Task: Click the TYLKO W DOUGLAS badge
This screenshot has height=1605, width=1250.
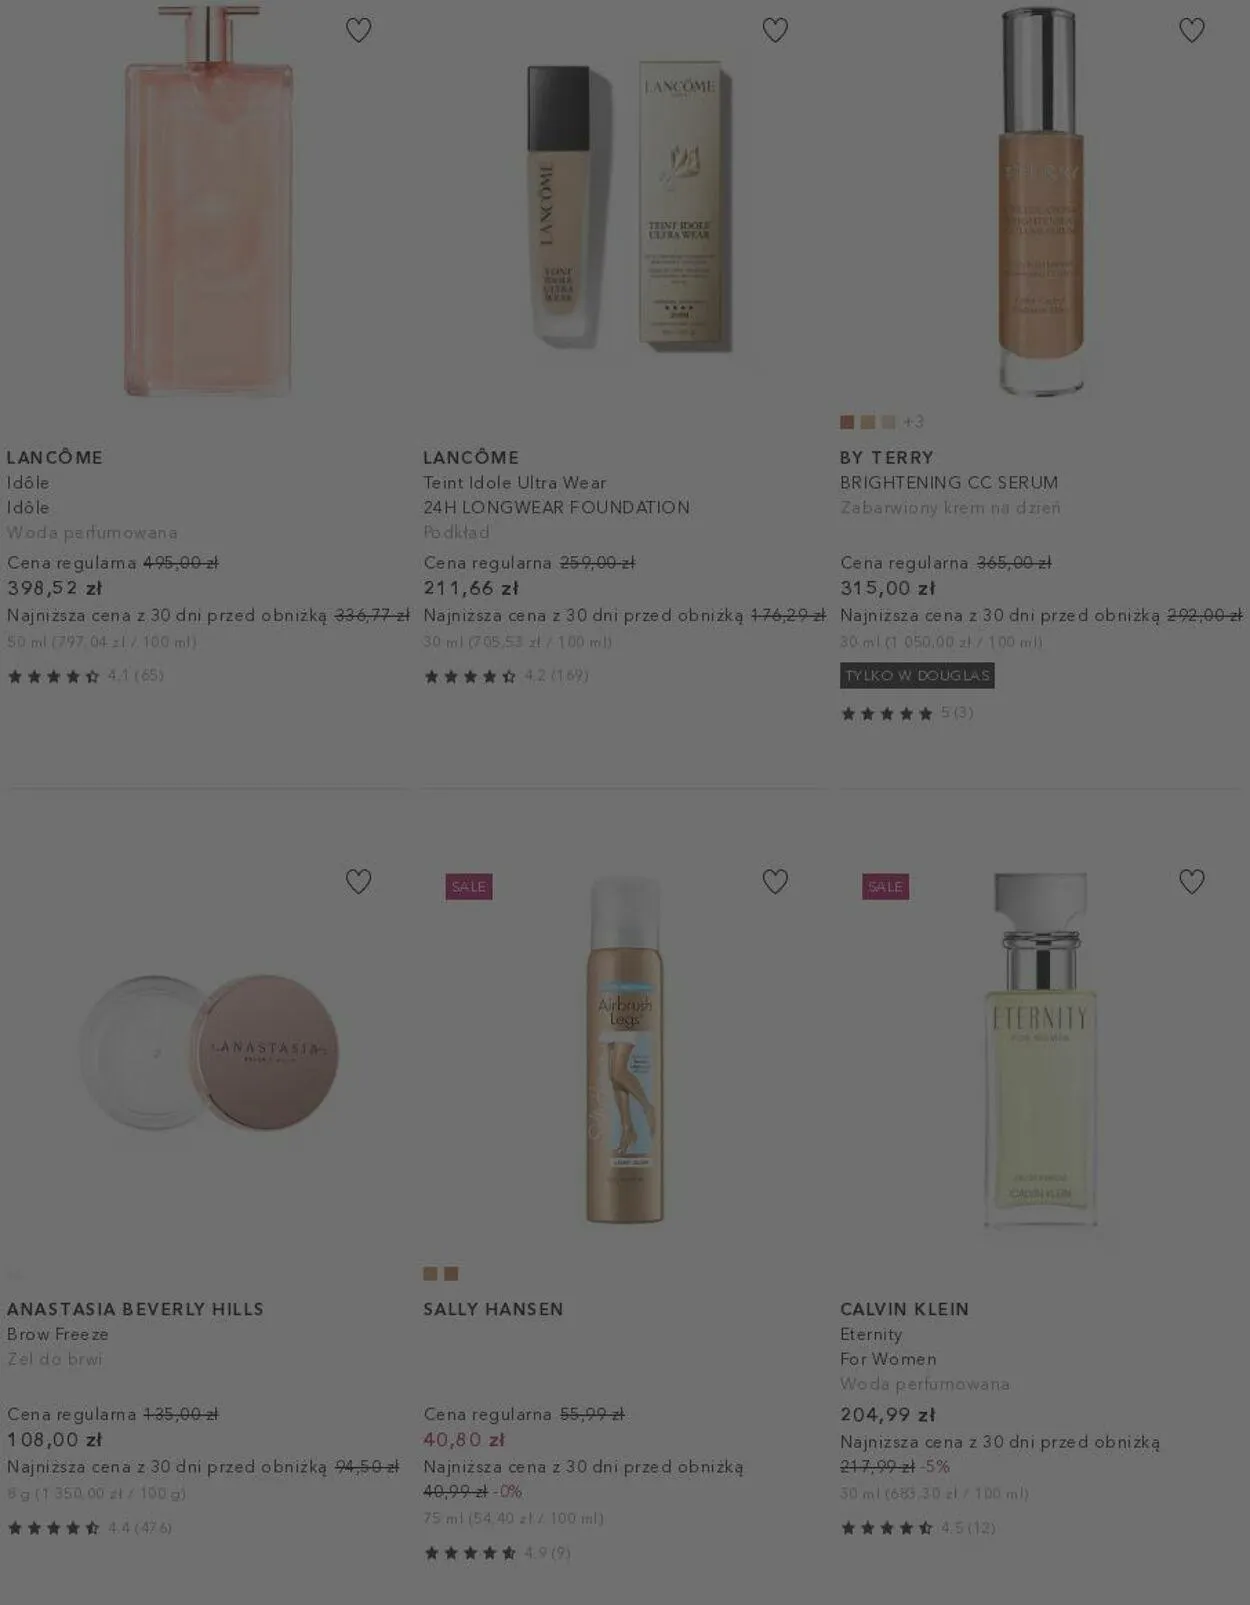Action: [x=917, y=676]
